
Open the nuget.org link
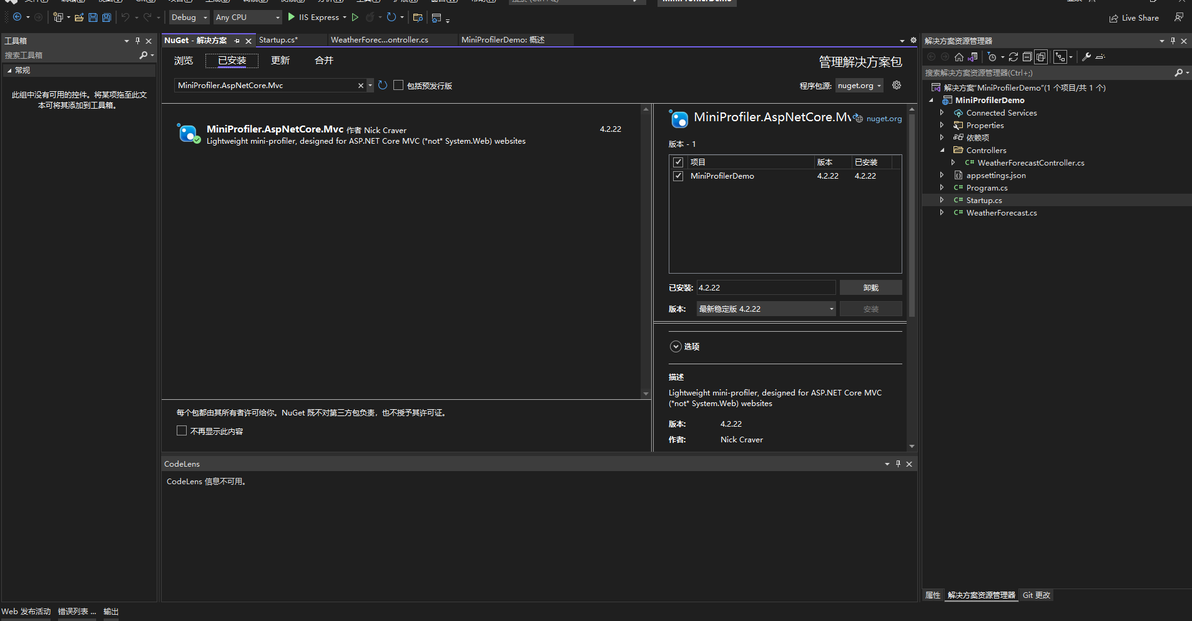click(884, 119)
